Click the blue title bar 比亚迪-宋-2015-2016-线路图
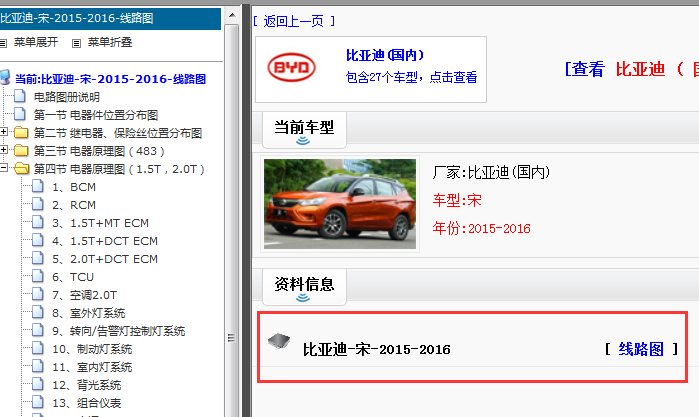 110,18
